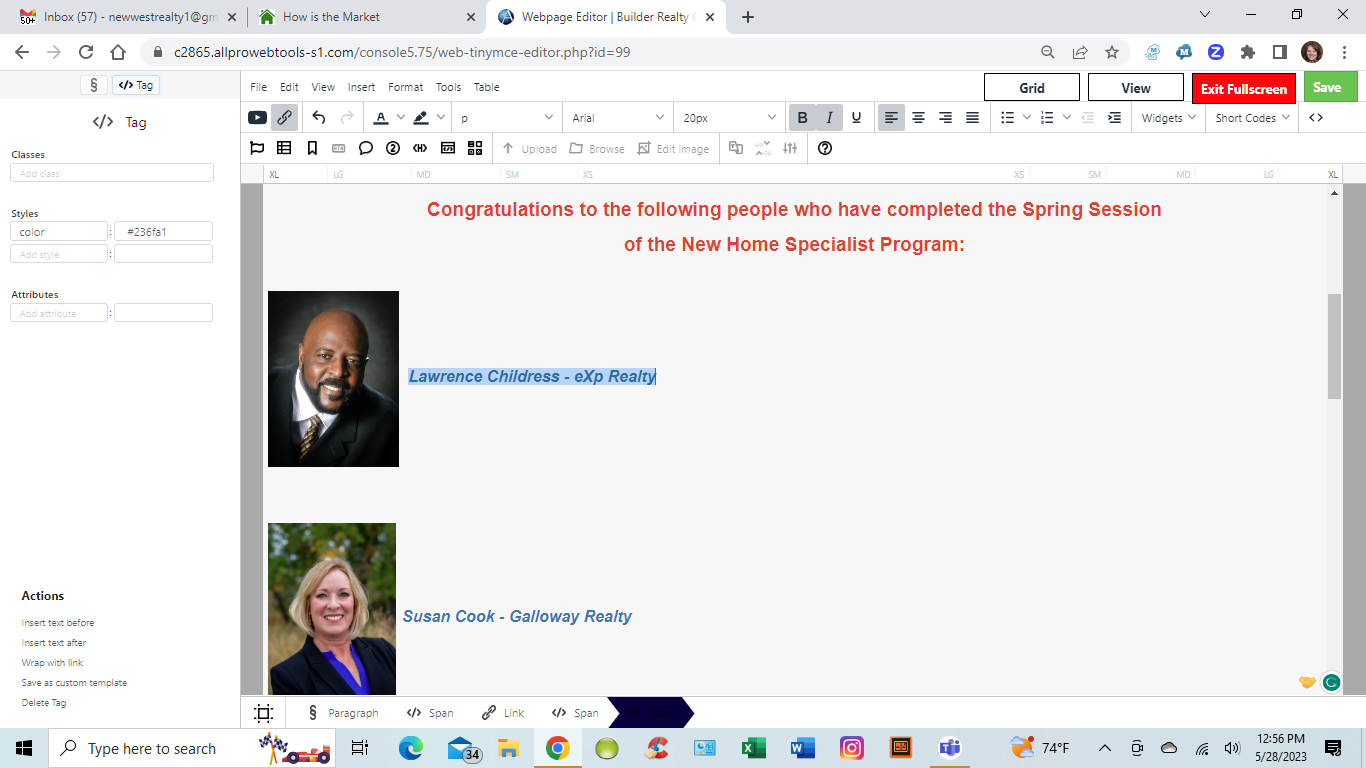Toggle italic formatting
Image resolution: width=1366 pixels, height=768 pixels.
tap(829, 118)
